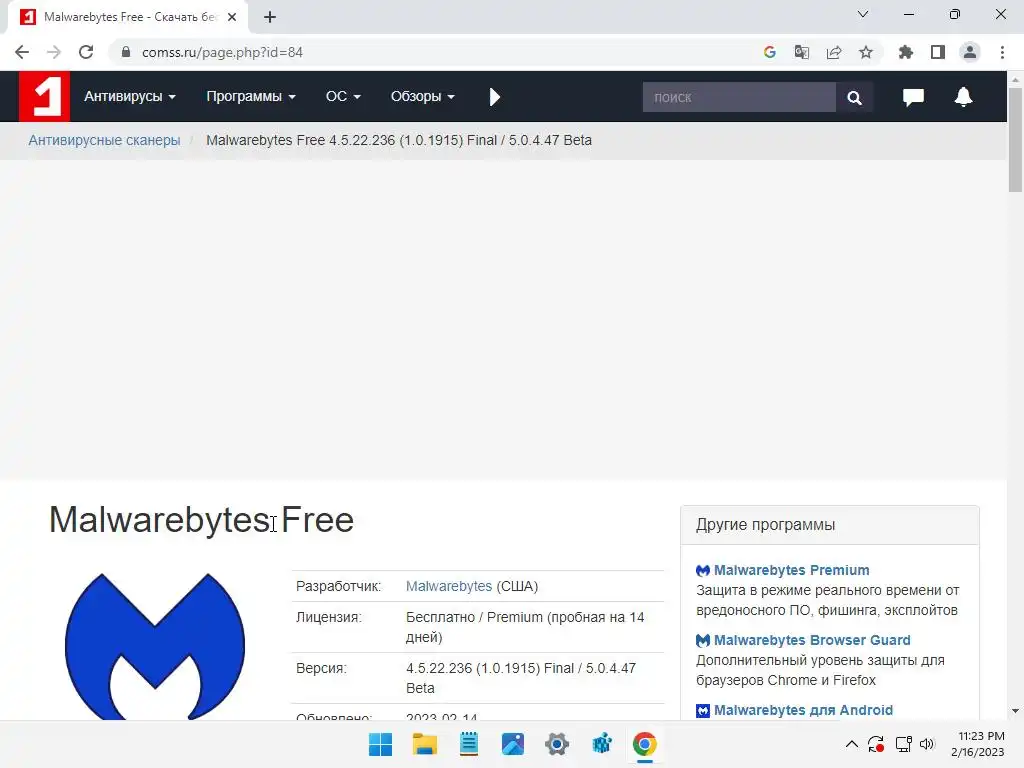Click the sync status tray icon with red dot

876,744
